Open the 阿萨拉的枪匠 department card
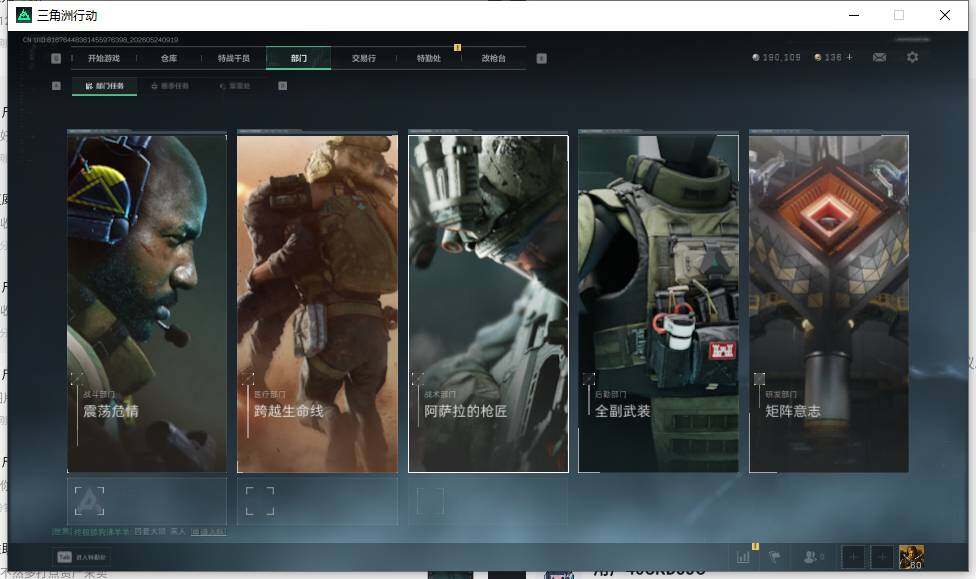This screenshot has width=976, height=579. [x=488, y=304]
